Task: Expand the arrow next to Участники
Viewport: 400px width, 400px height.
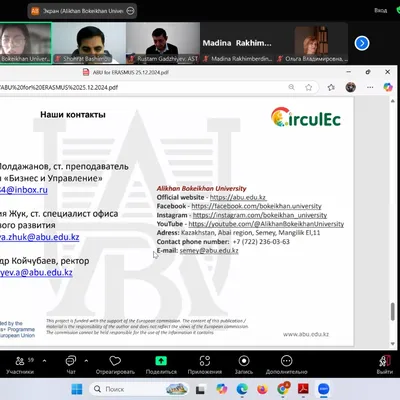Action: pyautogui.click(x=44, y=361)
